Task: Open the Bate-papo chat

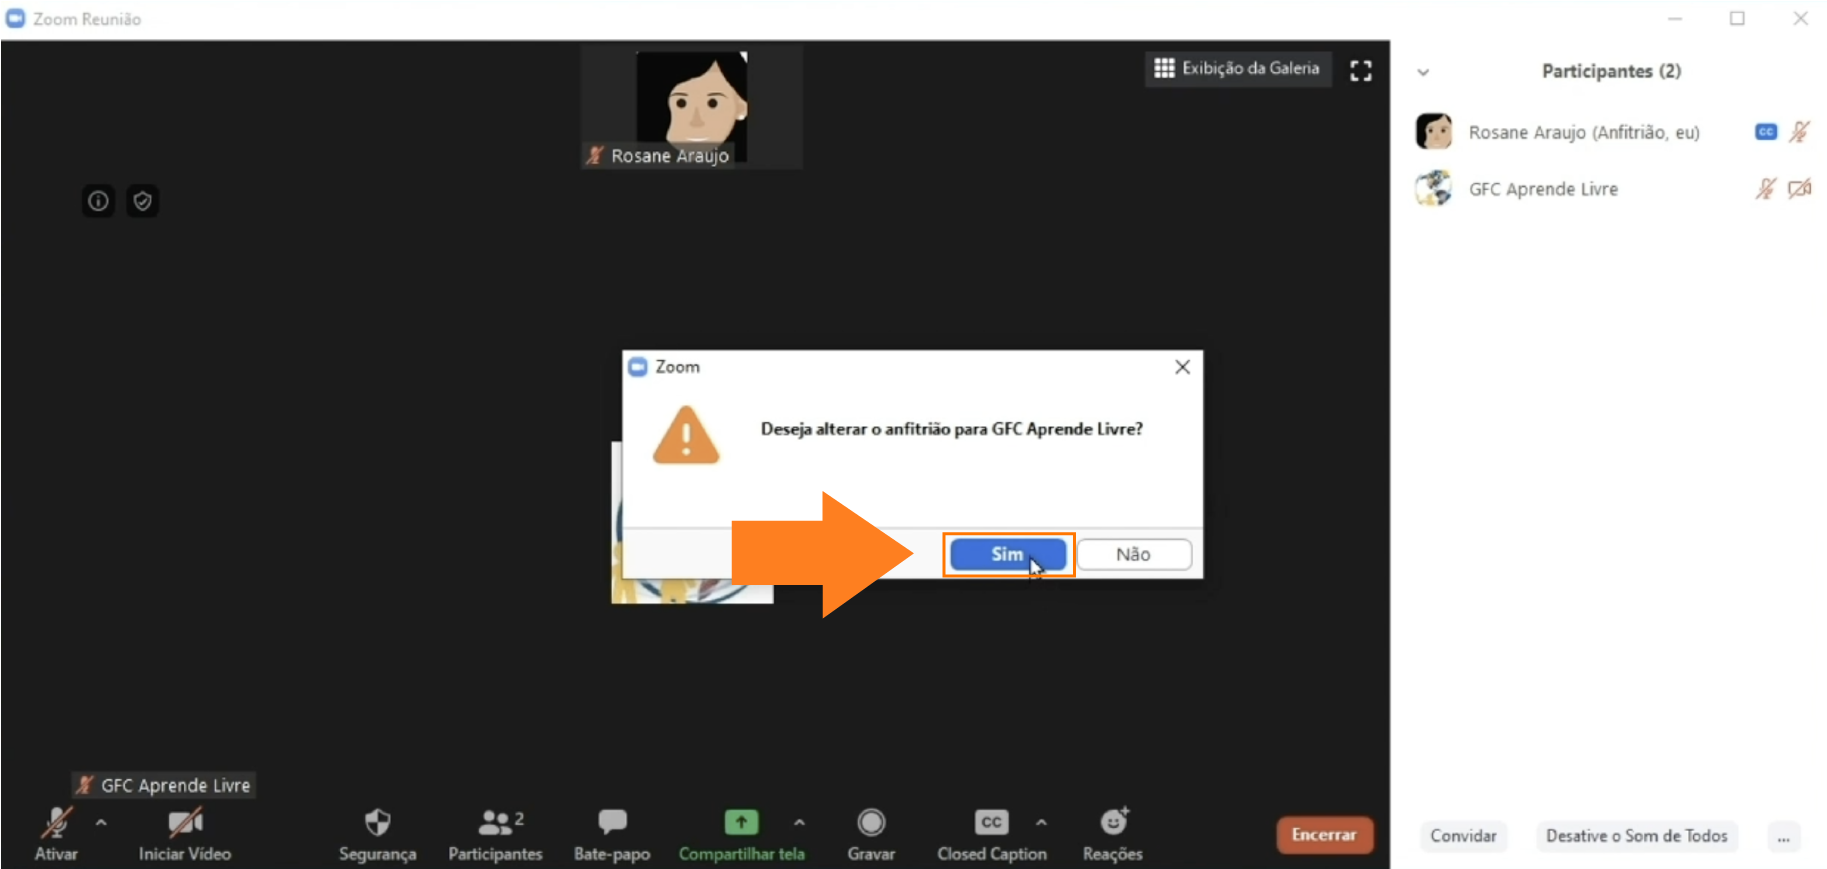Action: coord(612,835)
